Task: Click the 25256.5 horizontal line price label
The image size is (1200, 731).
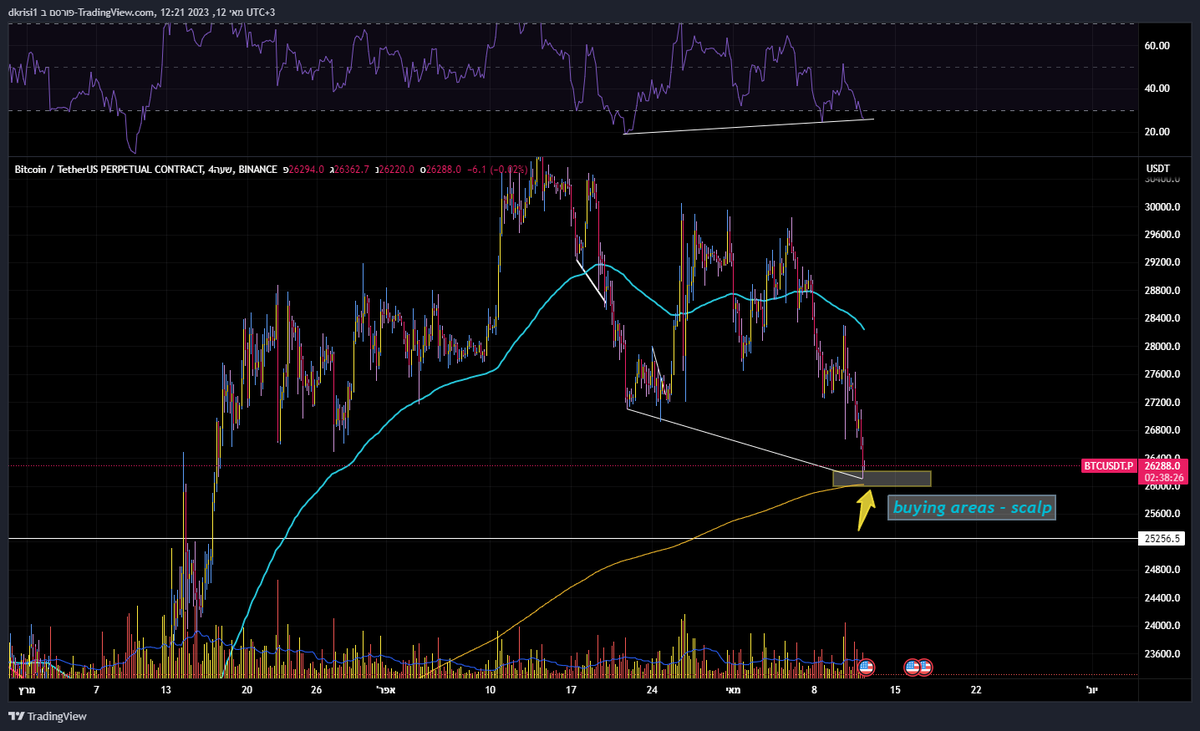Action: pyautogui.click(x=1163, y=538)
